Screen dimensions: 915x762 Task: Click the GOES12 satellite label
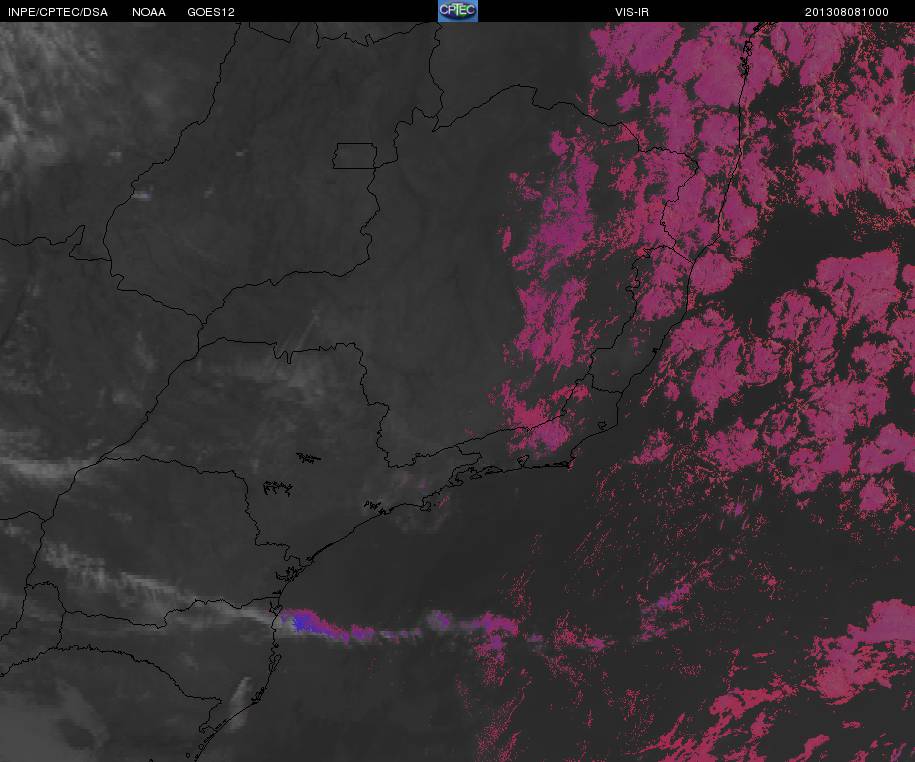pos(211,12)
